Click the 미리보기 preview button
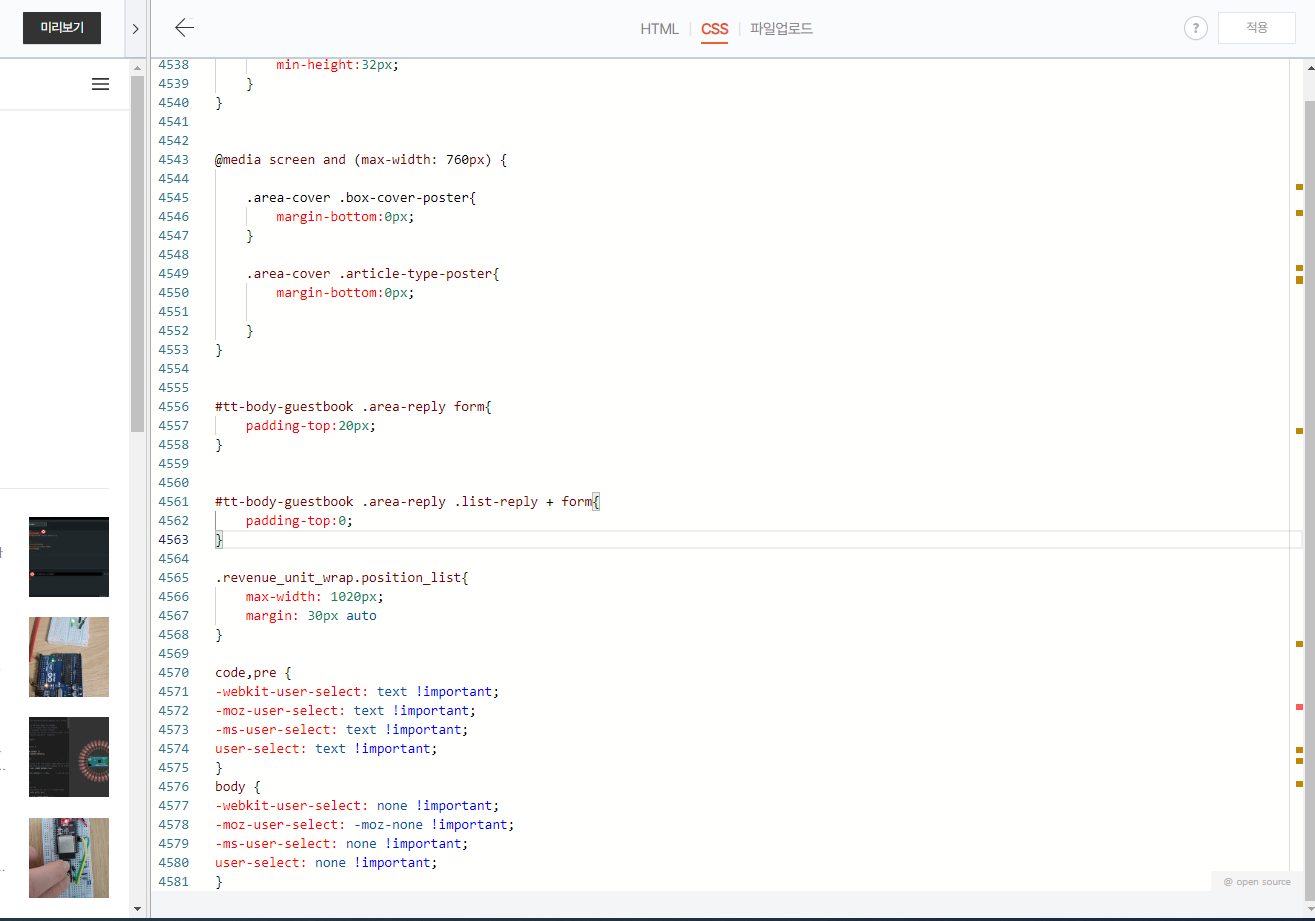 [62, 28]
